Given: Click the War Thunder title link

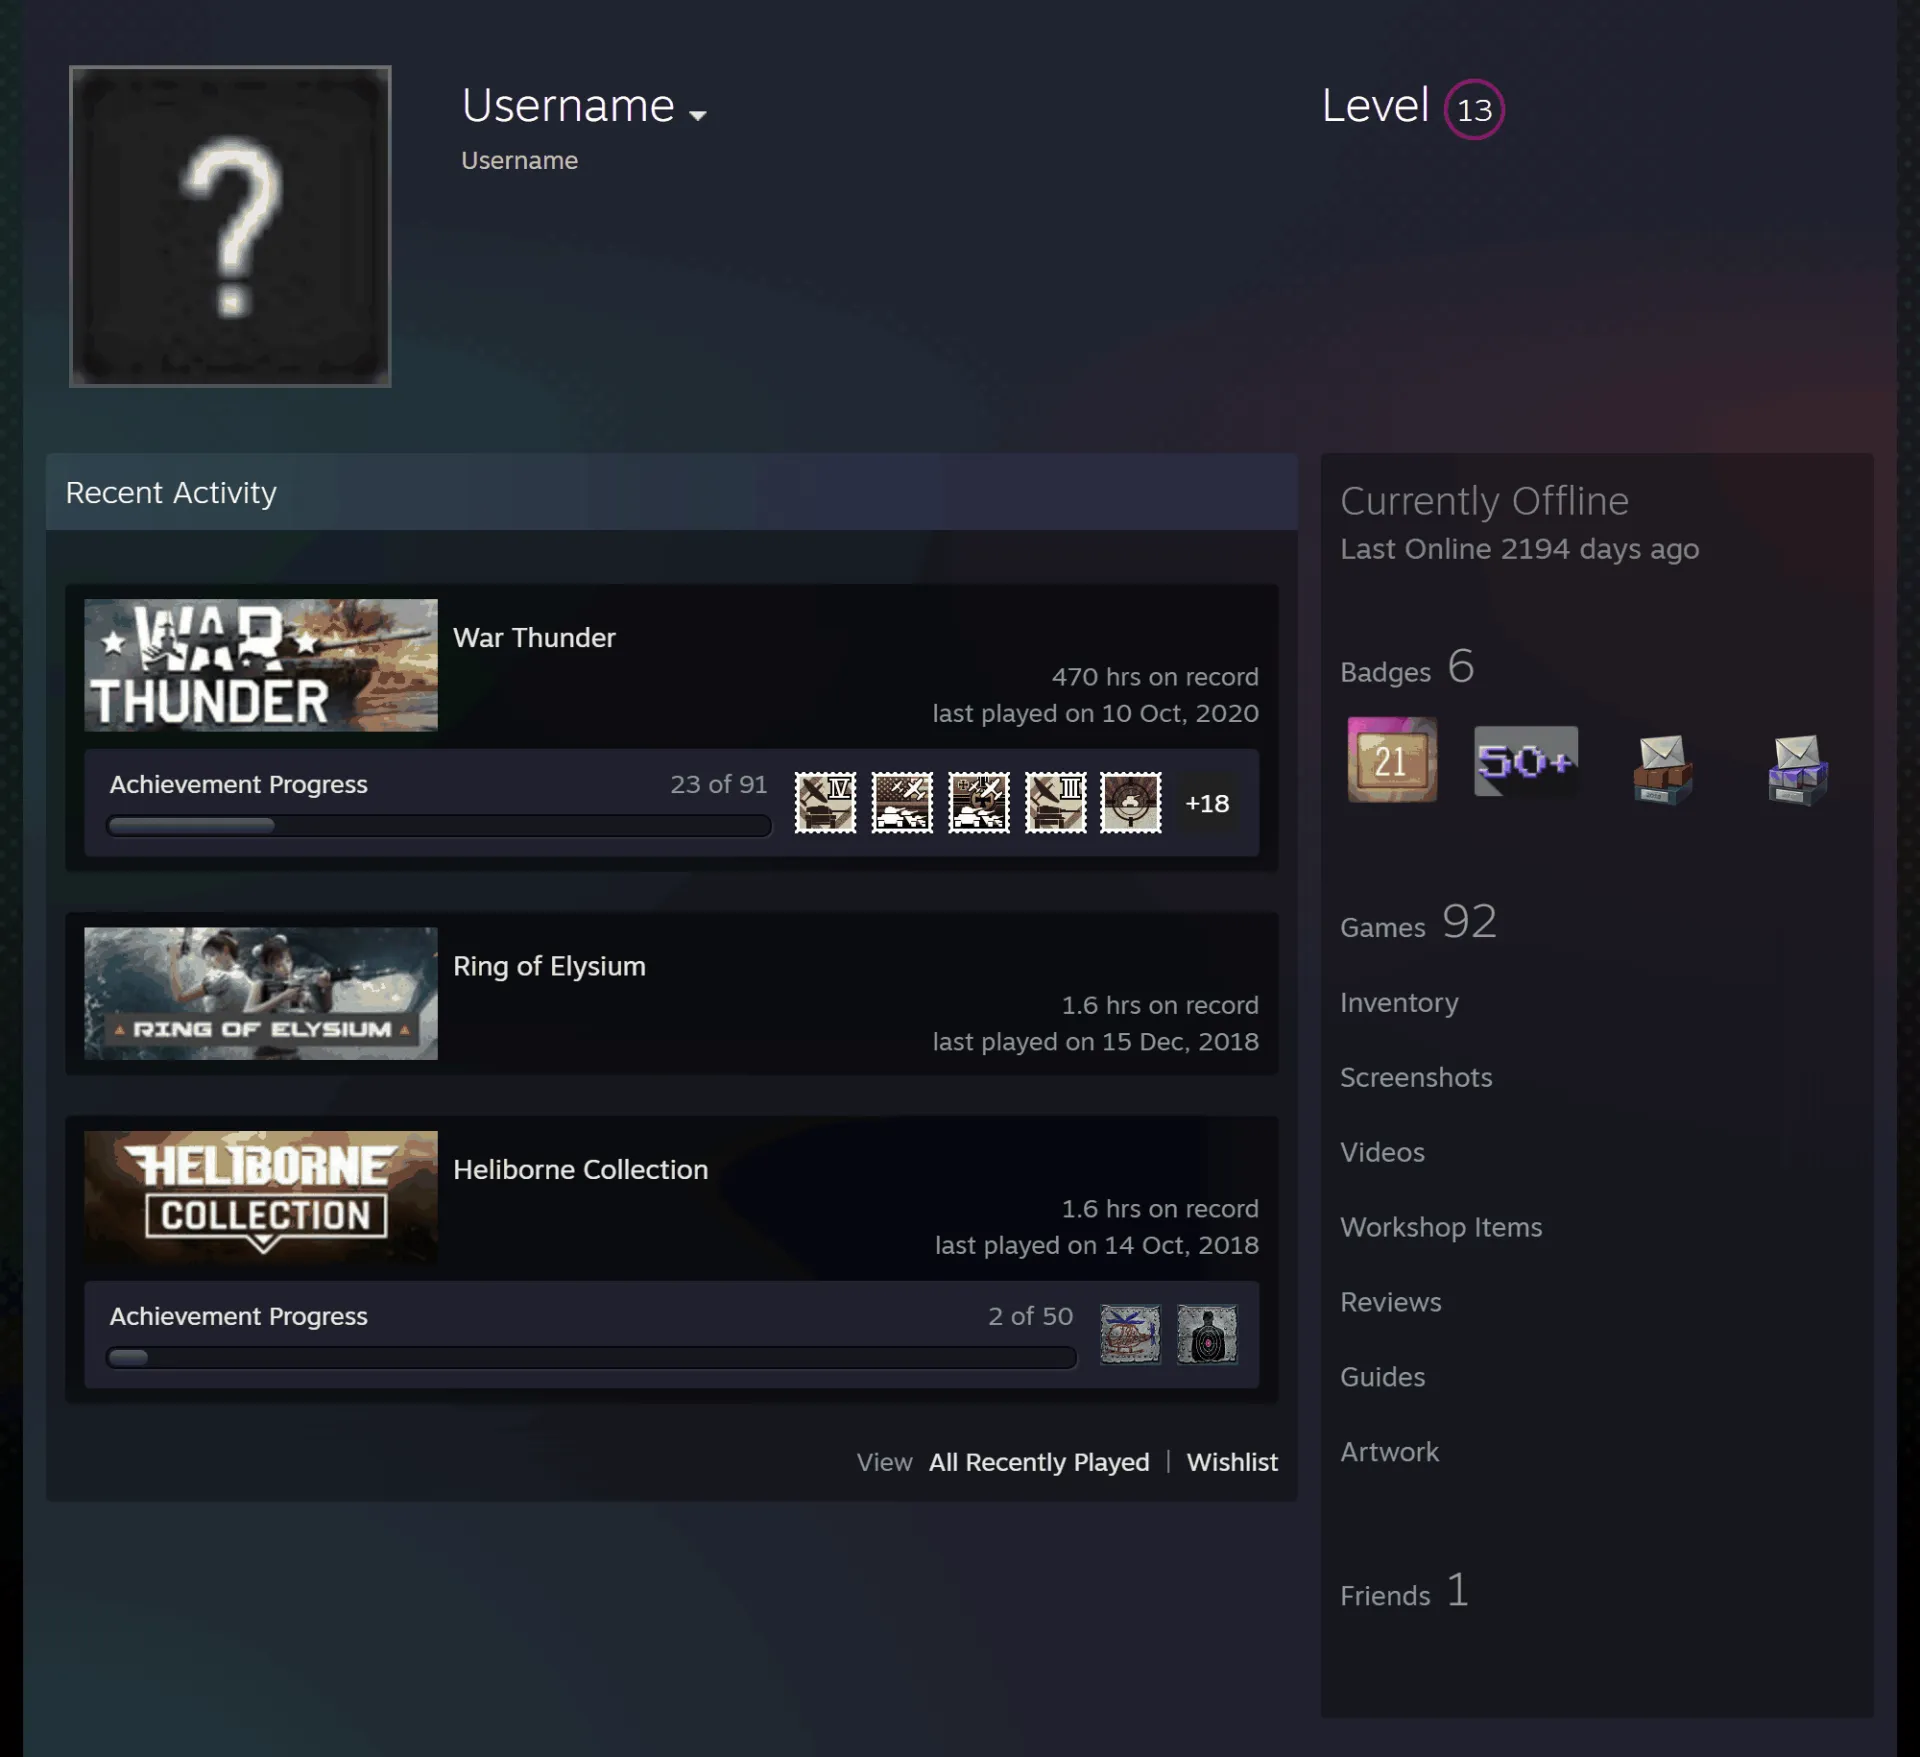Looking at the screenshot, I should point(534,638).
